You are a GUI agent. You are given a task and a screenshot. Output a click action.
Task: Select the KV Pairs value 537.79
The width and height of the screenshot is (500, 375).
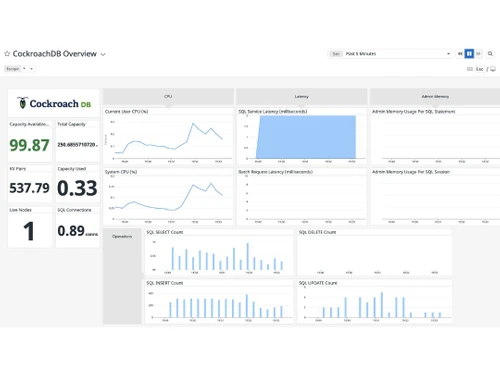pyautogui.click(x=29, y=188)
